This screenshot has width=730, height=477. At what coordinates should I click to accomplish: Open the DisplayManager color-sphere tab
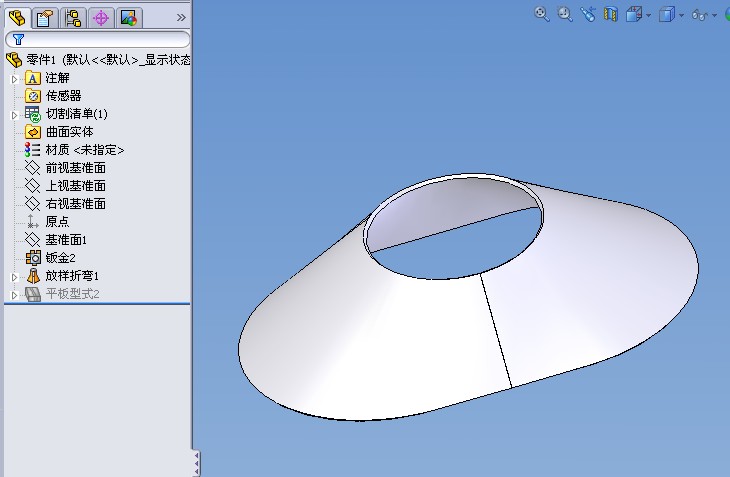click(x=129, y=19)
